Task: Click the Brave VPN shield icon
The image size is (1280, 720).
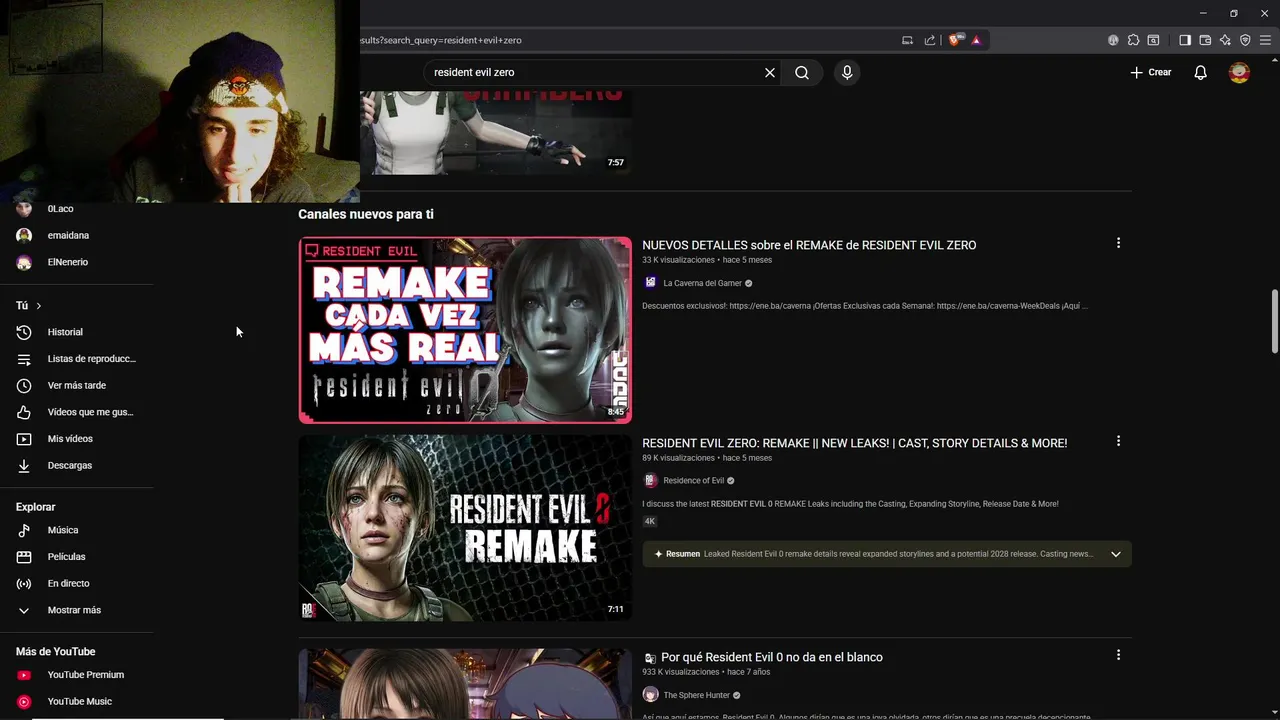Action: click(x=1245, y=40)
